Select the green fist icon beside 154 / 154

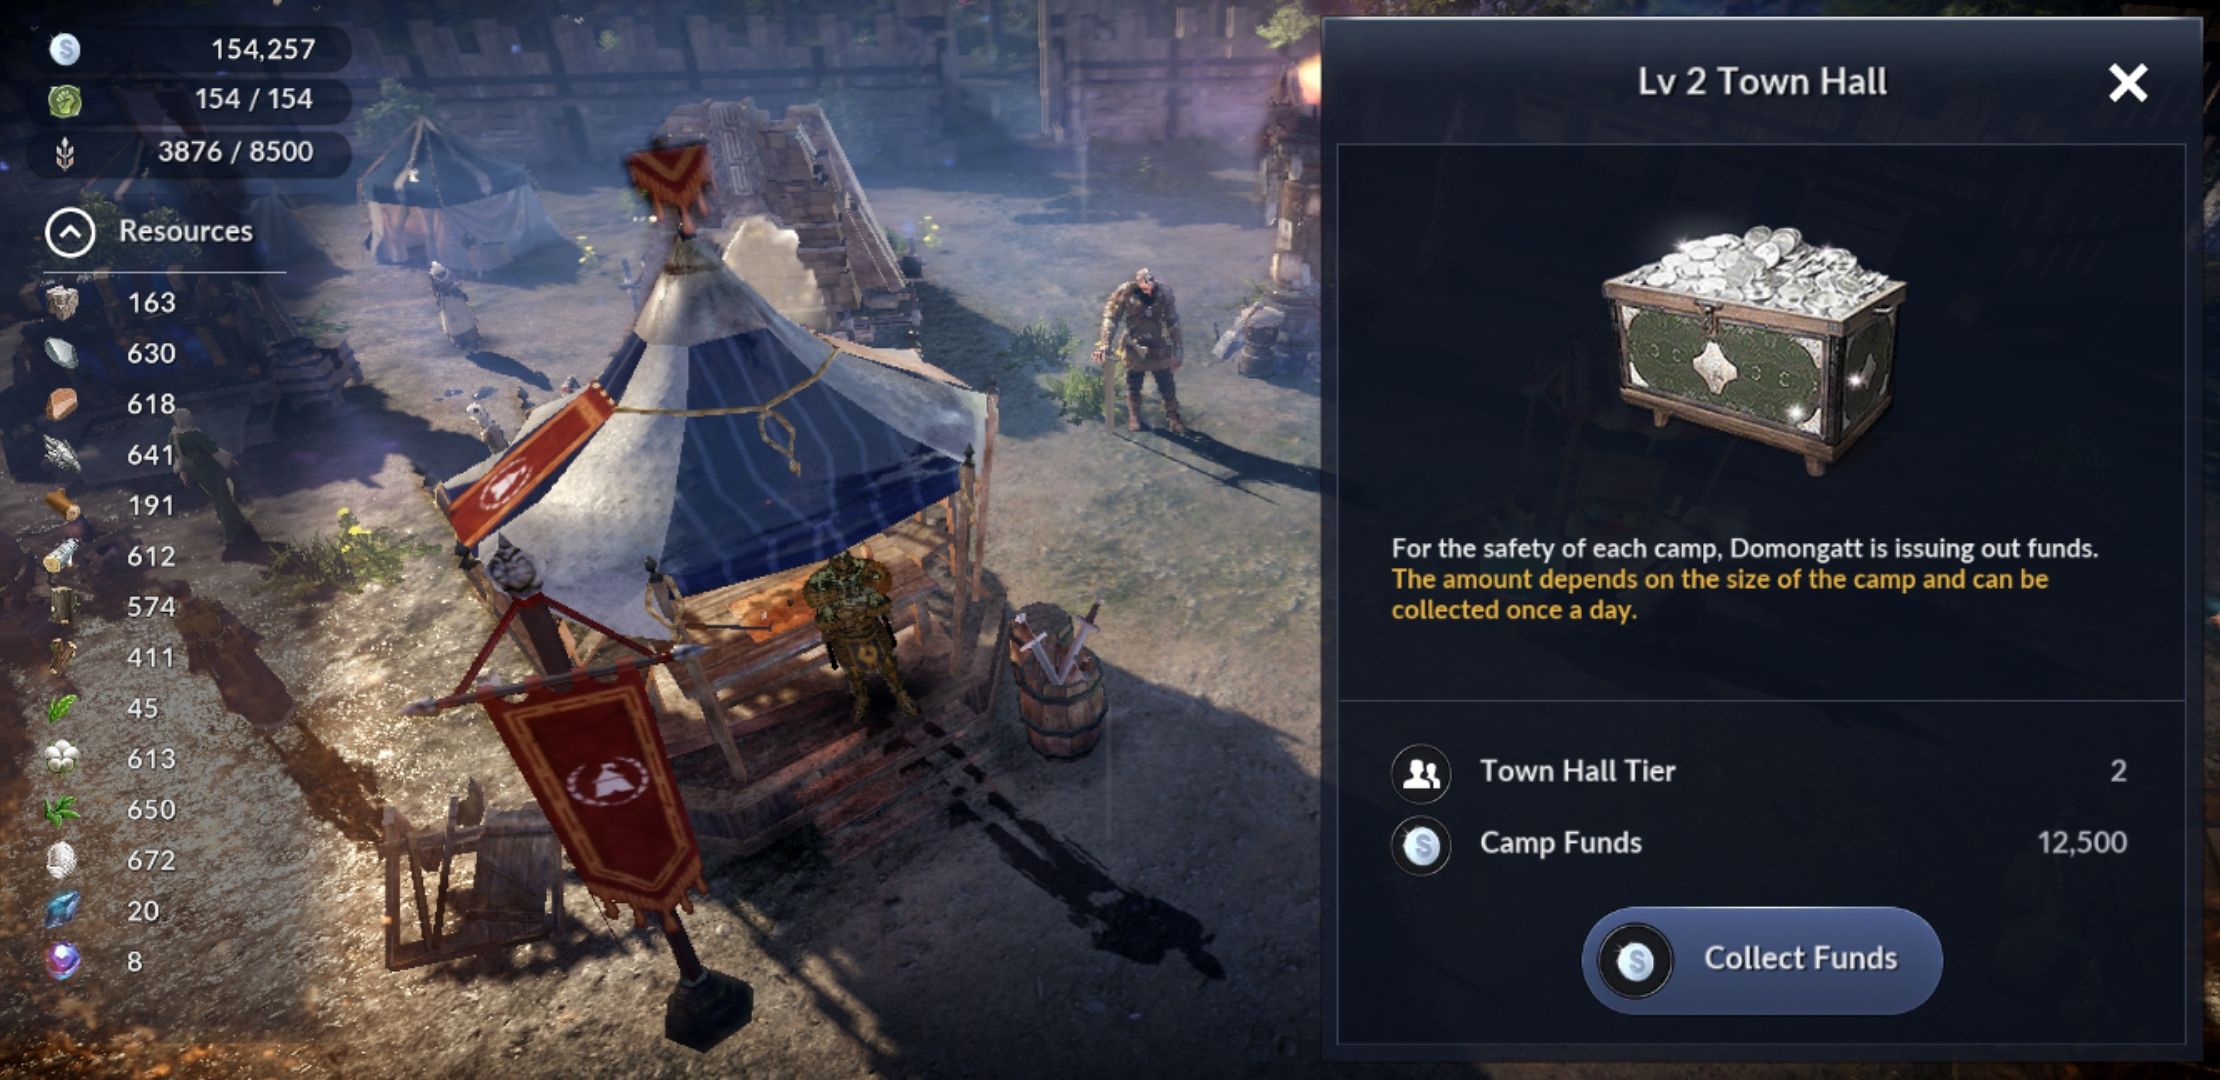tap(65, 100)
